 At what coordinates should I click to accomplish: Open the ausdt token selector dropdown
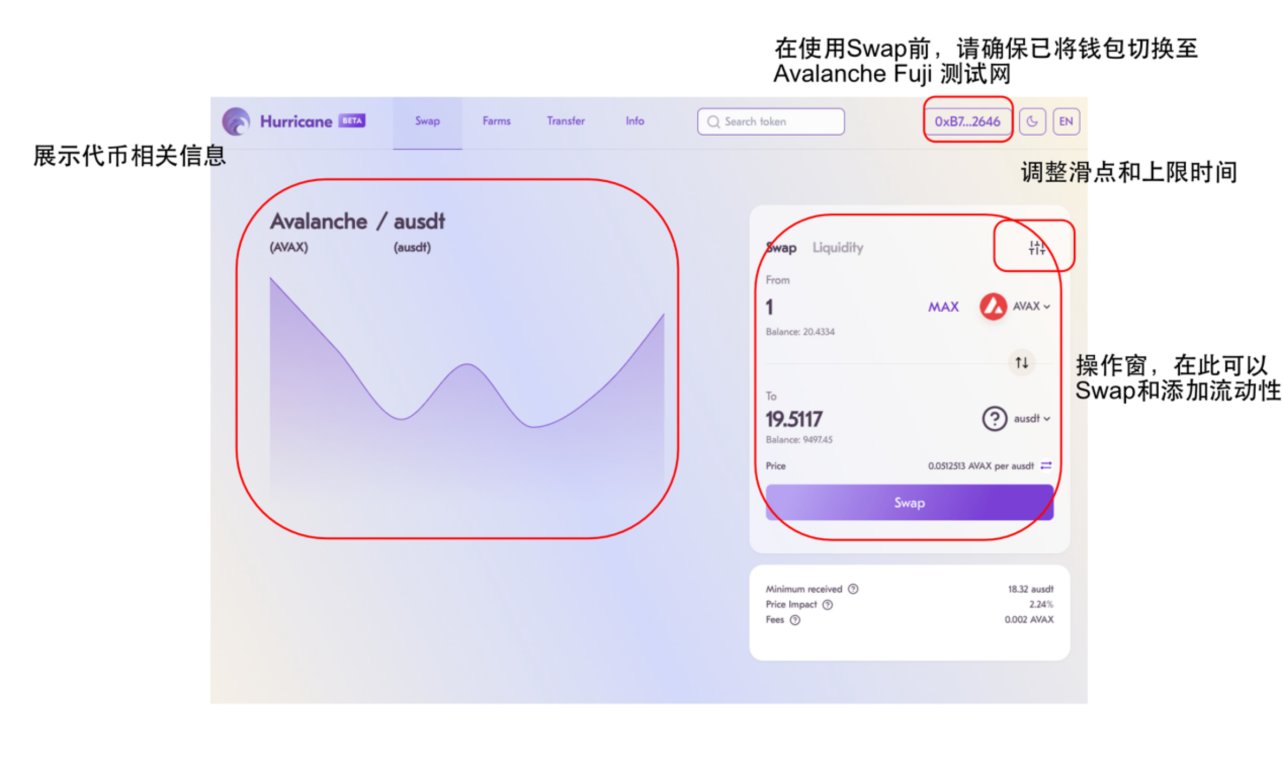pyautogui.click(x=1032, y=419)
